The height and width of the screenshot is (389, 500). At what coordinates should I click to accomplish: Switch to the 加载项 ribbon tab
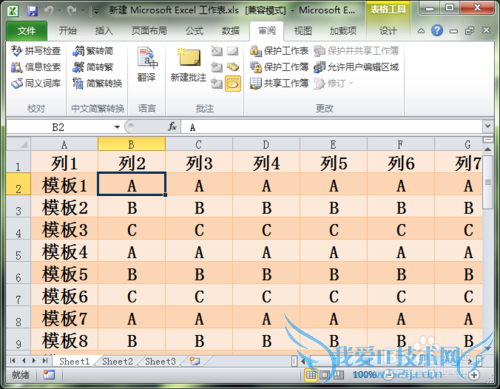(343, 31)
